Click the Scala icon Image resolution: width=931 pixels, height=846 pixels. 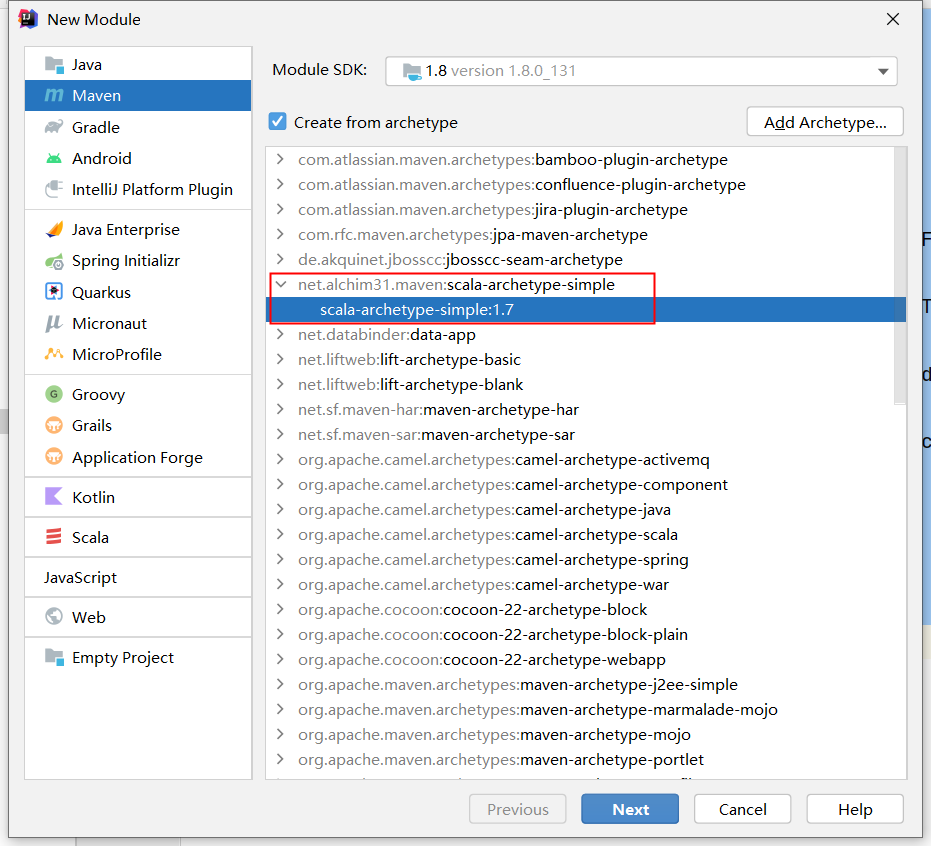[x=54, y=537]
